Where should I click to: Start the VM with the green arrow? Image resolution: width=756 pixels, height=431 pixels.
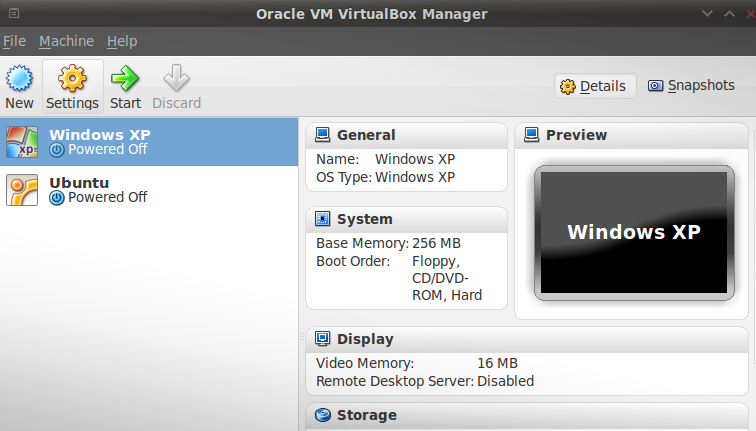coord(125,78)
